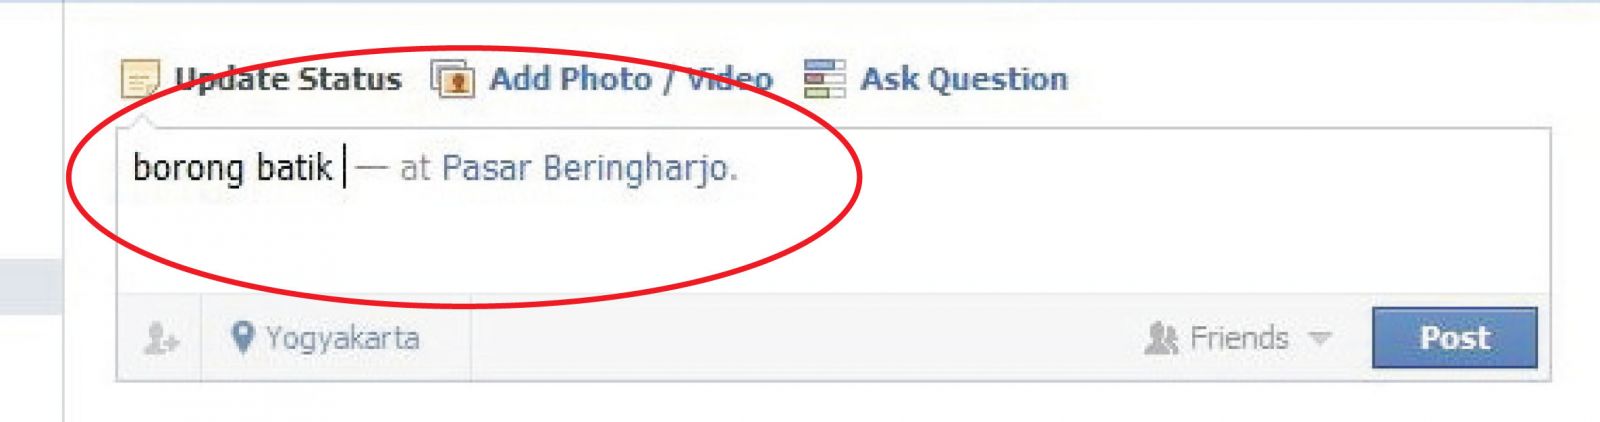Expand the arrow beside Friends

(1320, 339)
